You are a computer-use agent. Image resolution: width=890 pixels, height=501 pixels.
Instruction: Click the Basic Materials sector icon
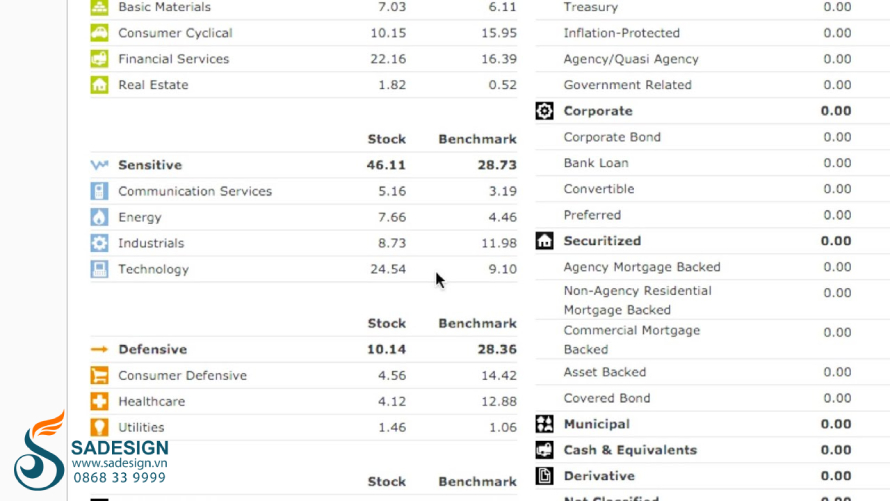tap(99, 7)
